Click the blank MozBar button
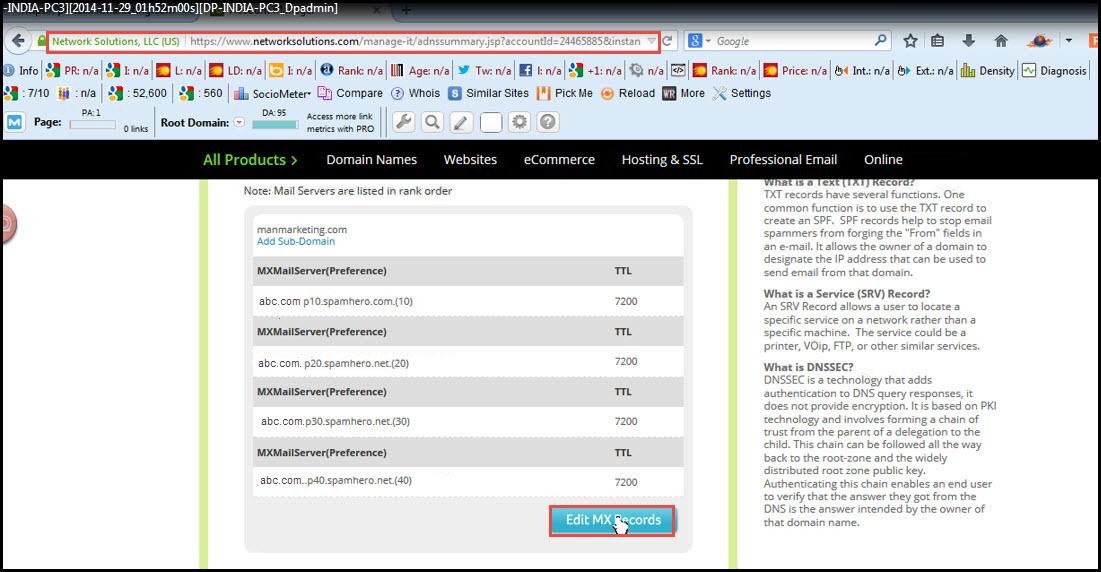This screenshot has width=1101, height=572. pyautogui.click(x=490, y=122)
